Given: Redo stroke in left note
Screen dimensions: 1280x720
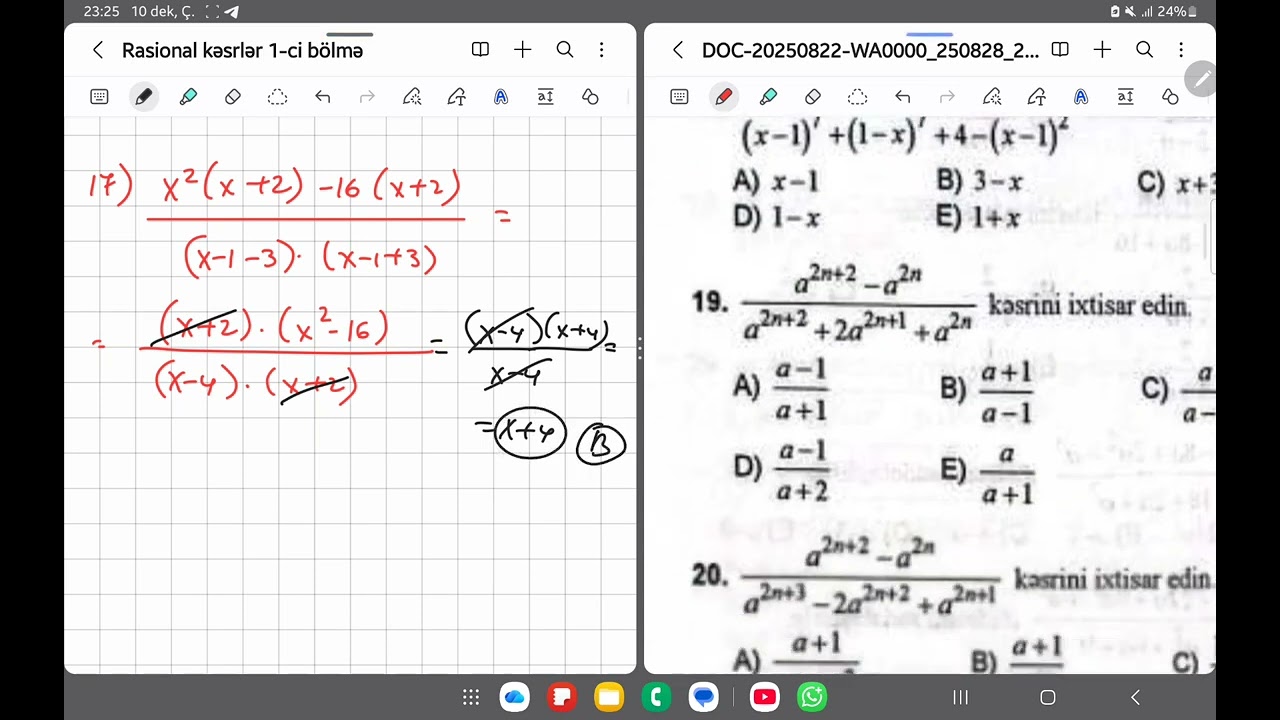Looking at the screenshot, I should click(x=367, y=97).
